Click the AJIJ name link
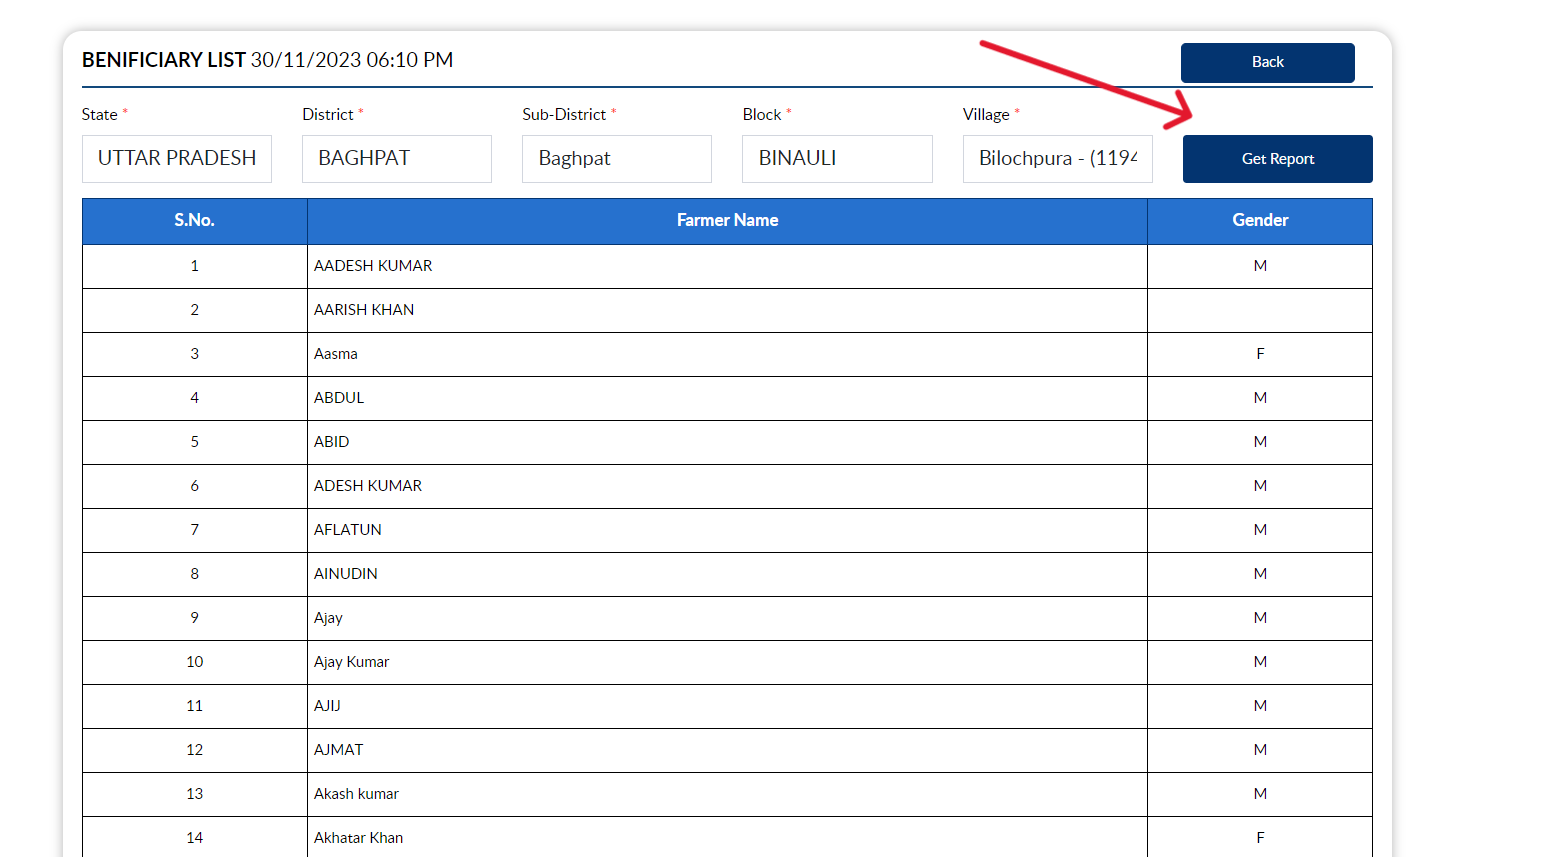This screenshot has width=1545, height=857. pyautogui.click(x=328, y=705)
